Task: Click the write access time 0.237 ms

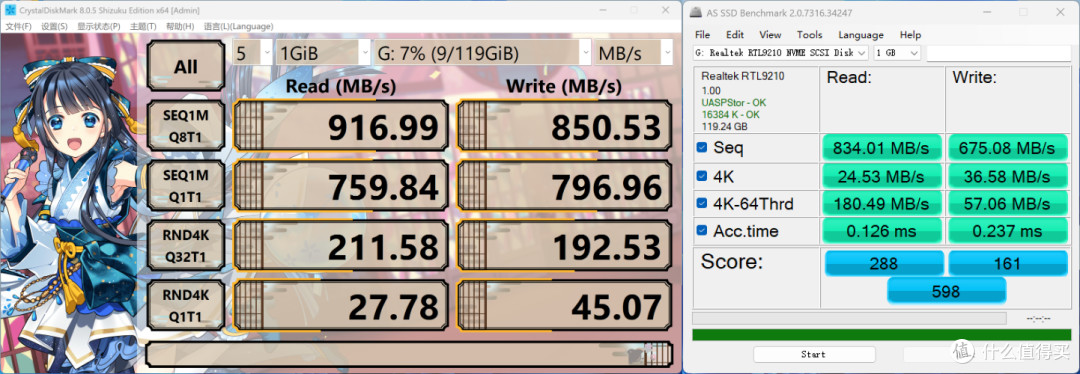Action: [1008, 231]
